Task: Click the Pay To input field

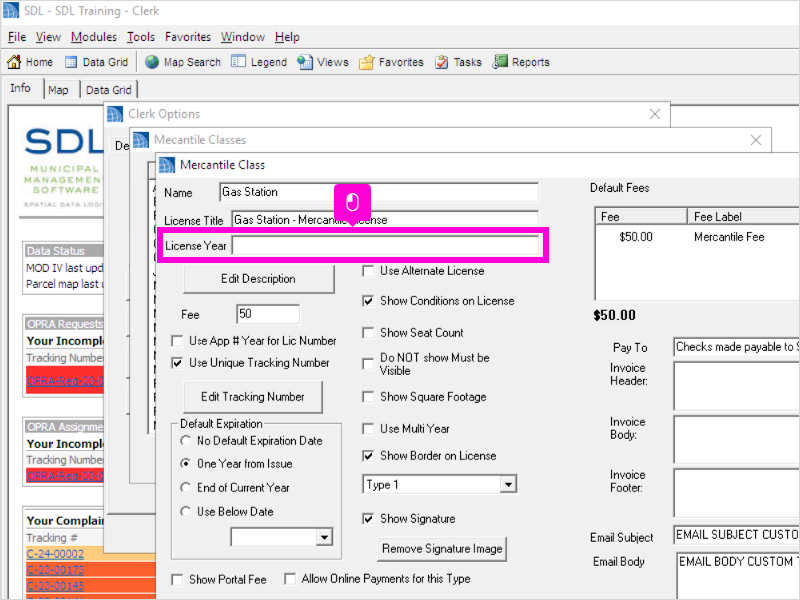Action: point(736,347)
